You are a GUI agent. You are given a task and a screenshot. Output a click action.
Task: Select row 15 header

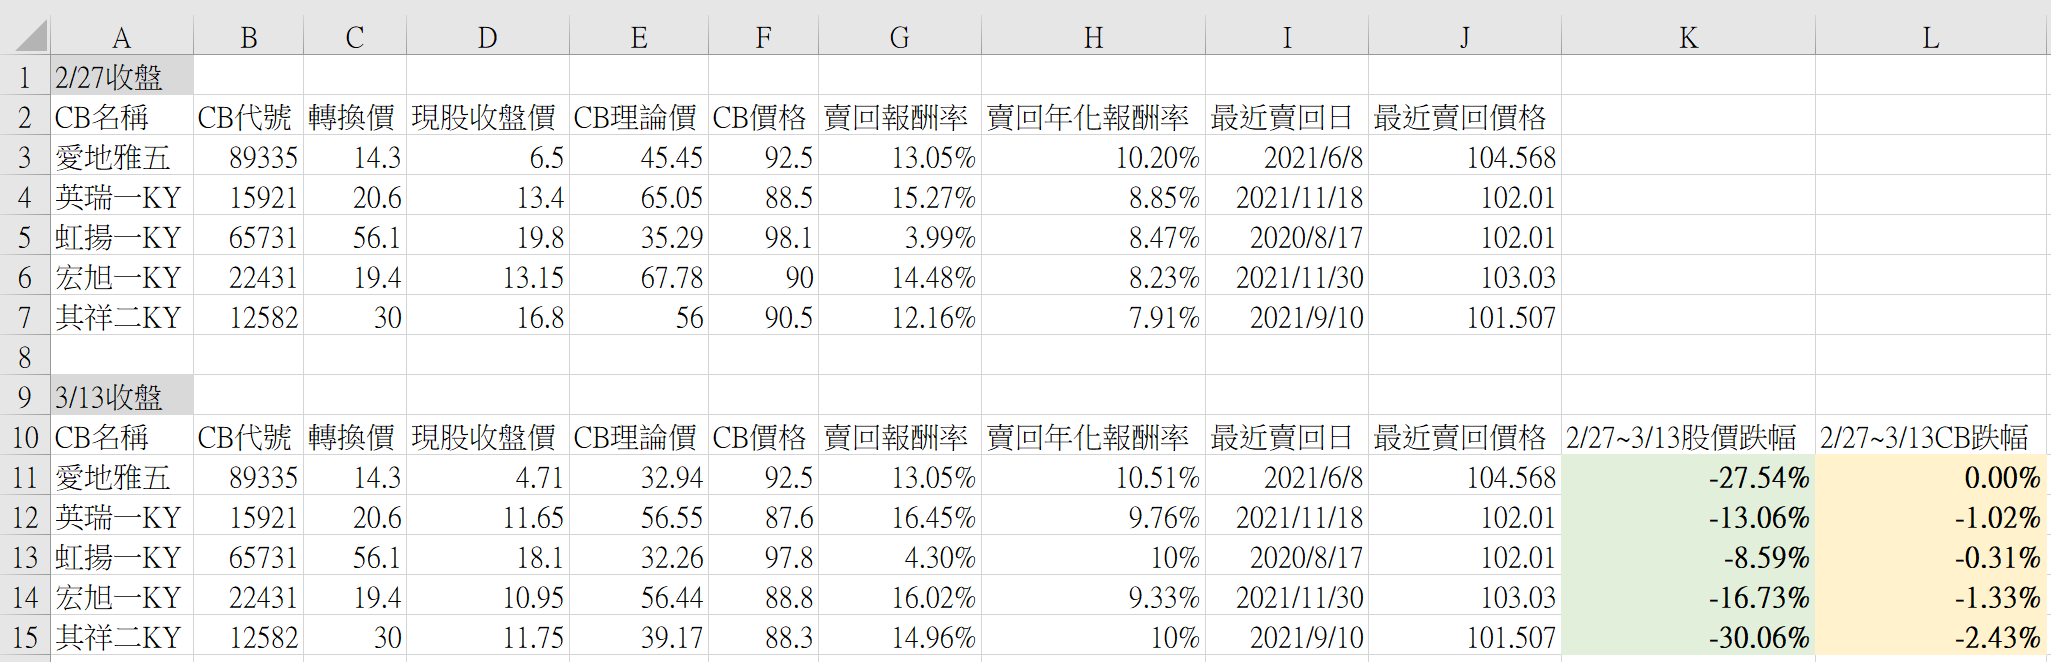25,637
